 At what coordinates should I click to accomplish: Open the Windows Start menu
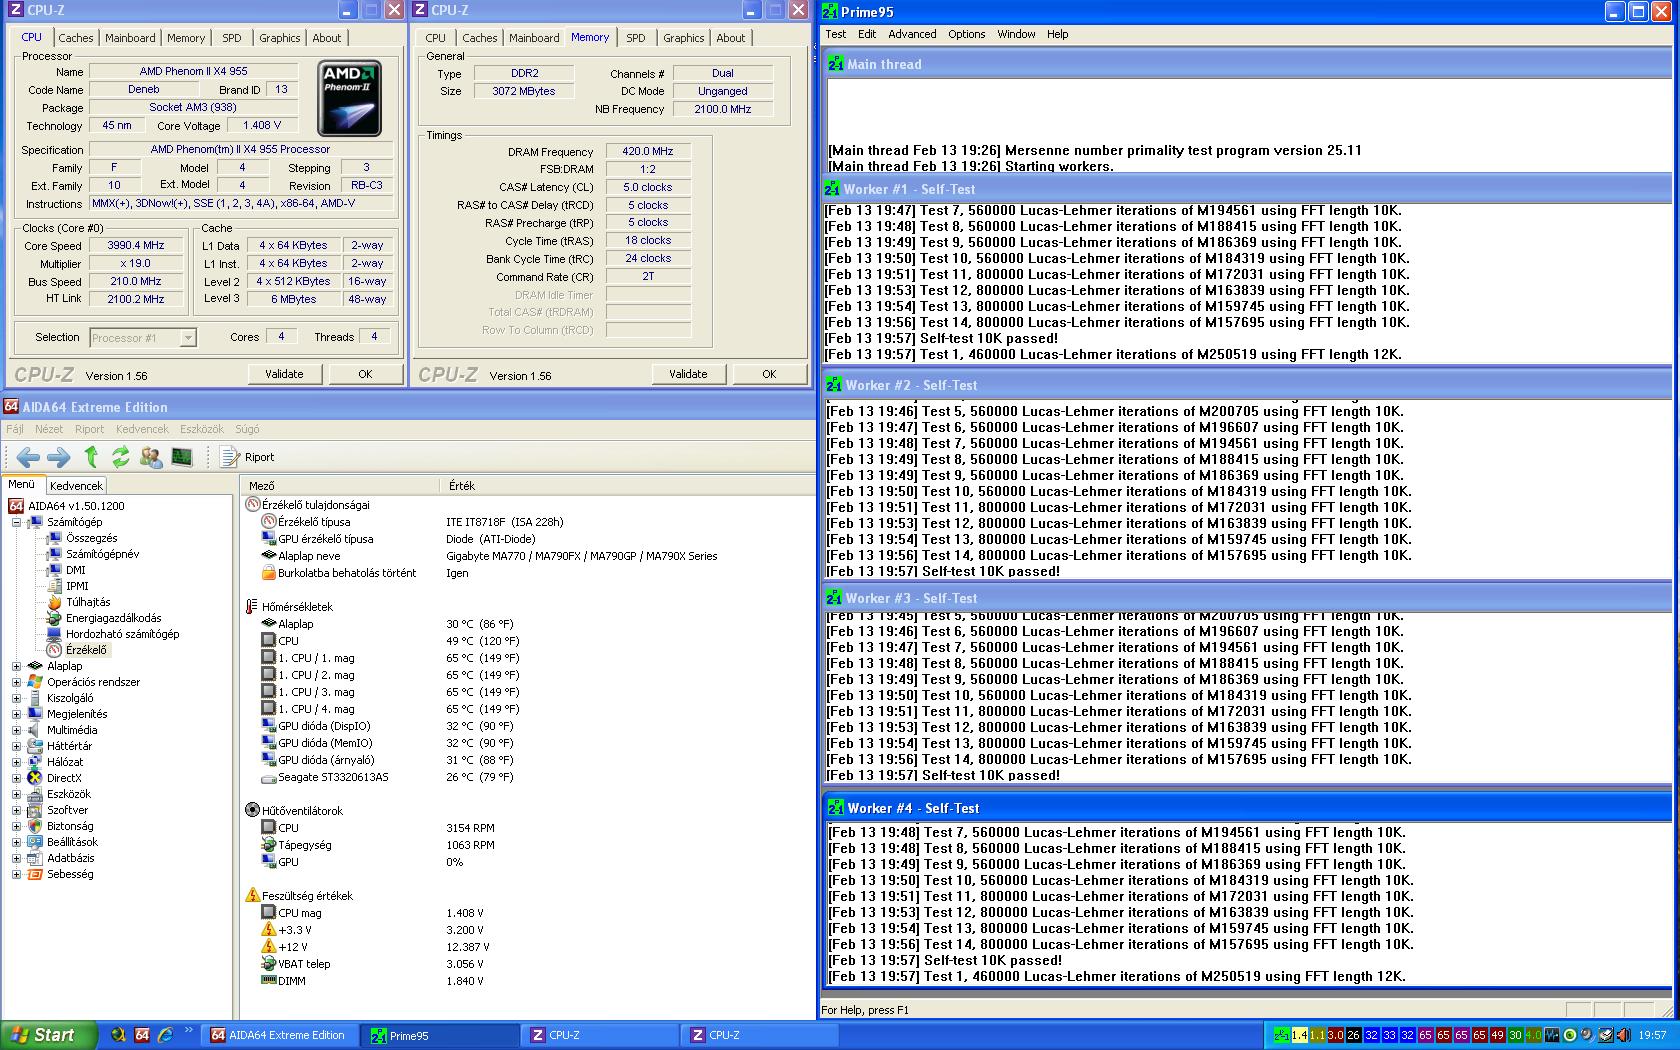coord(49,1035)
